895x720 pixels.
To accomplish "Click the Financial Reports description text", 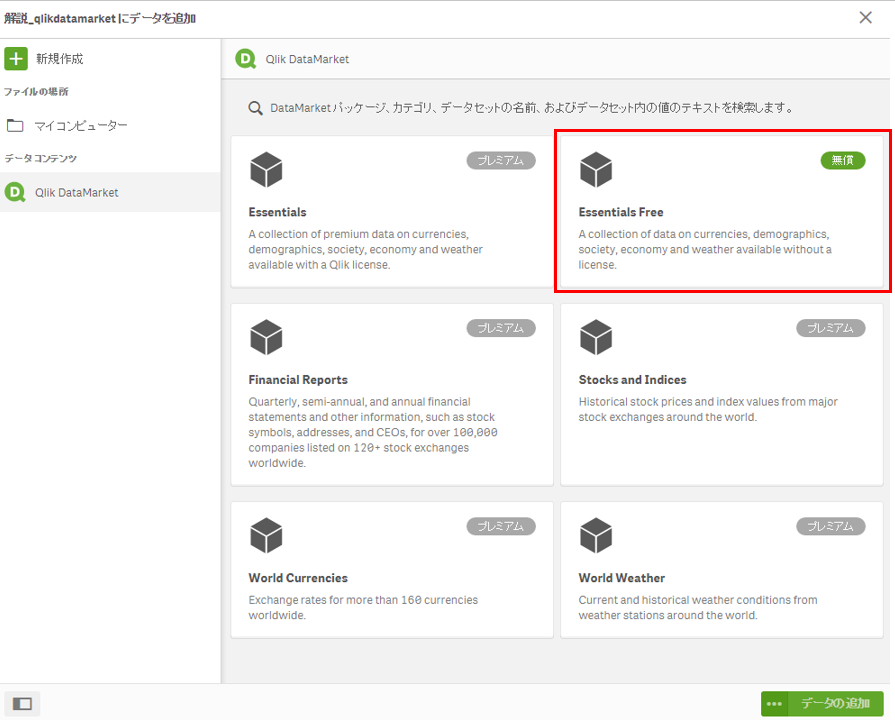I will [x=373, y=432].
